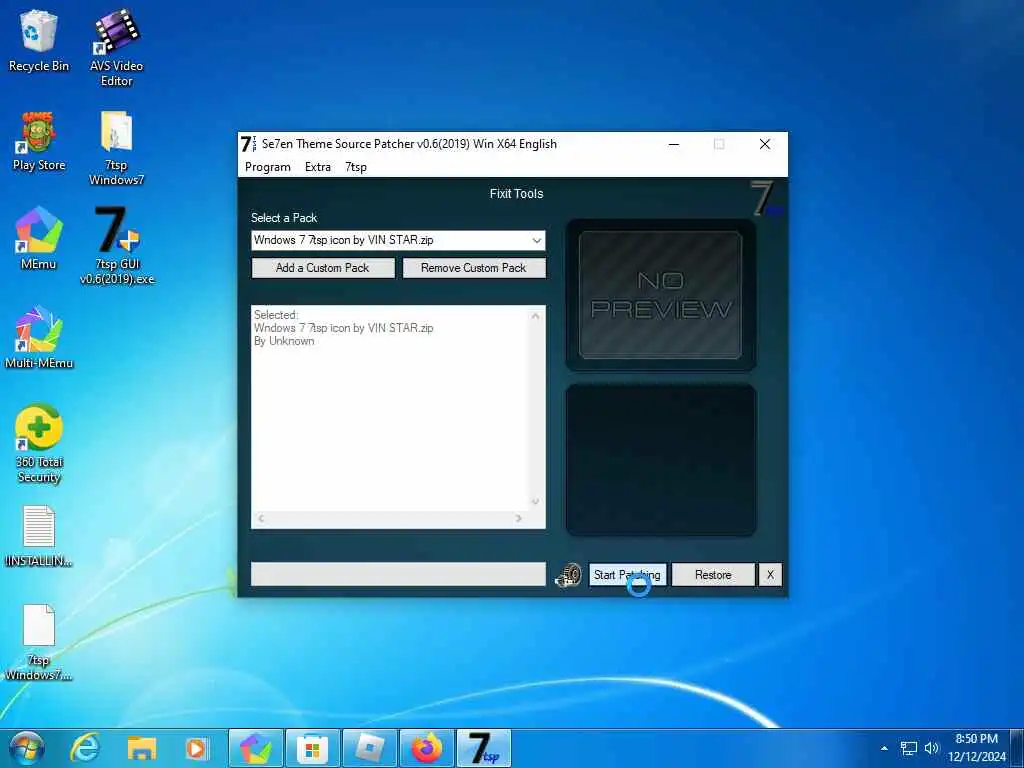The image size is (1024, 768).
Task: Minimize the Se7en Theme Source Patcher window
Action: pyautogui.click(x=674, y=144)
